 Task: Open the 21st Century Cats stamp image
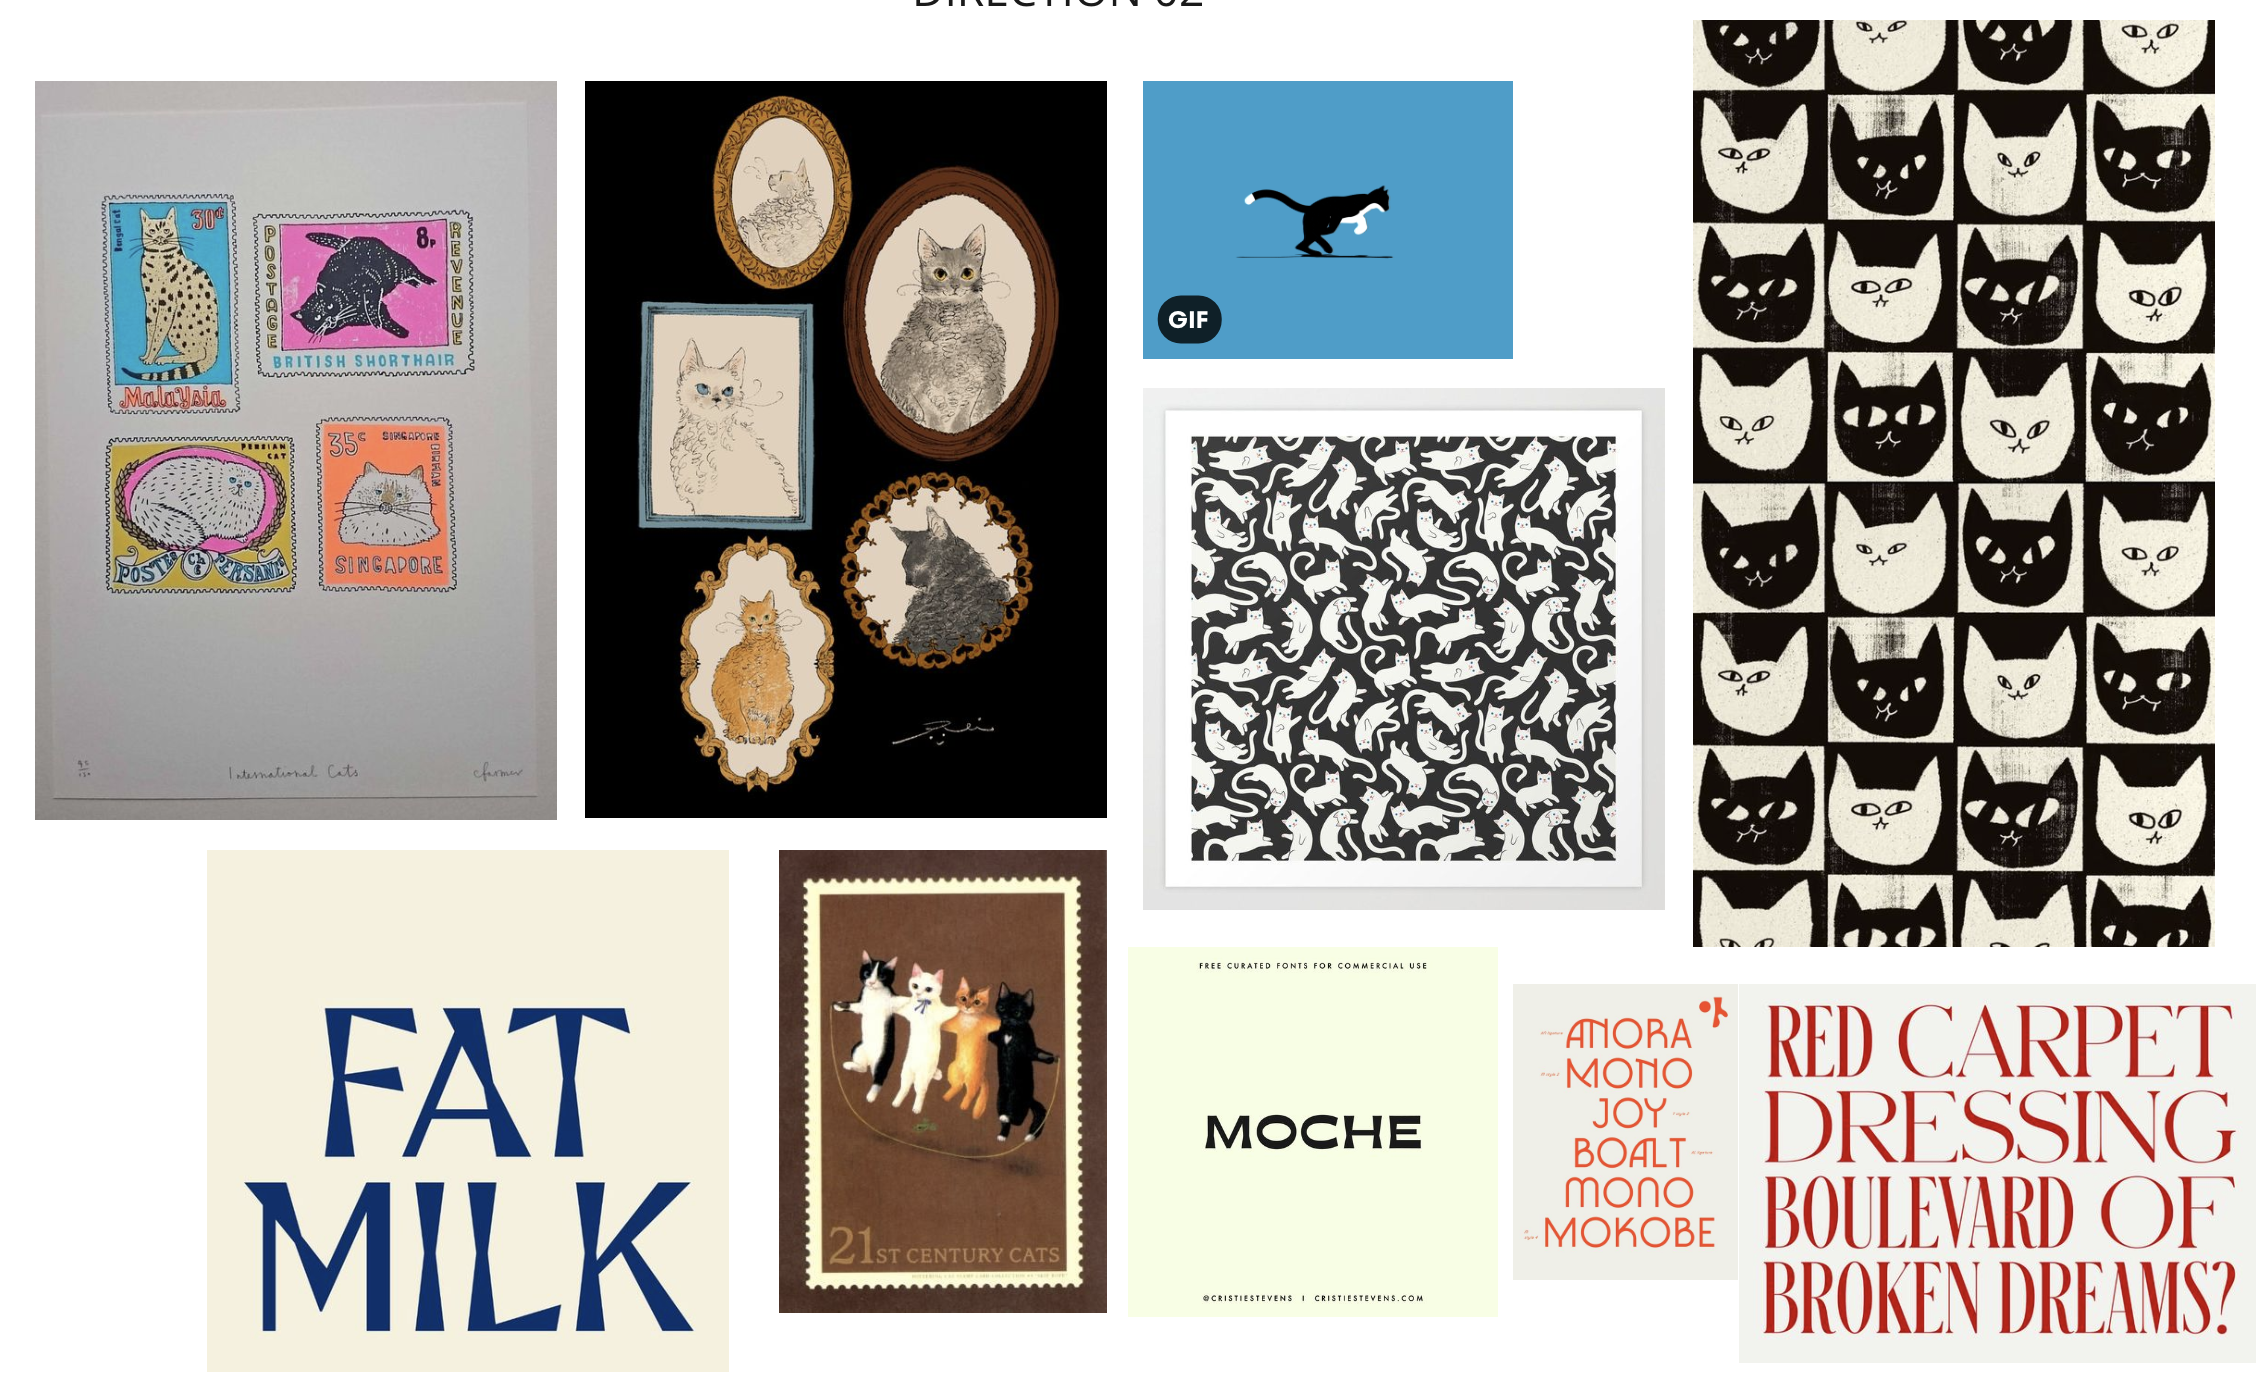943,1081
